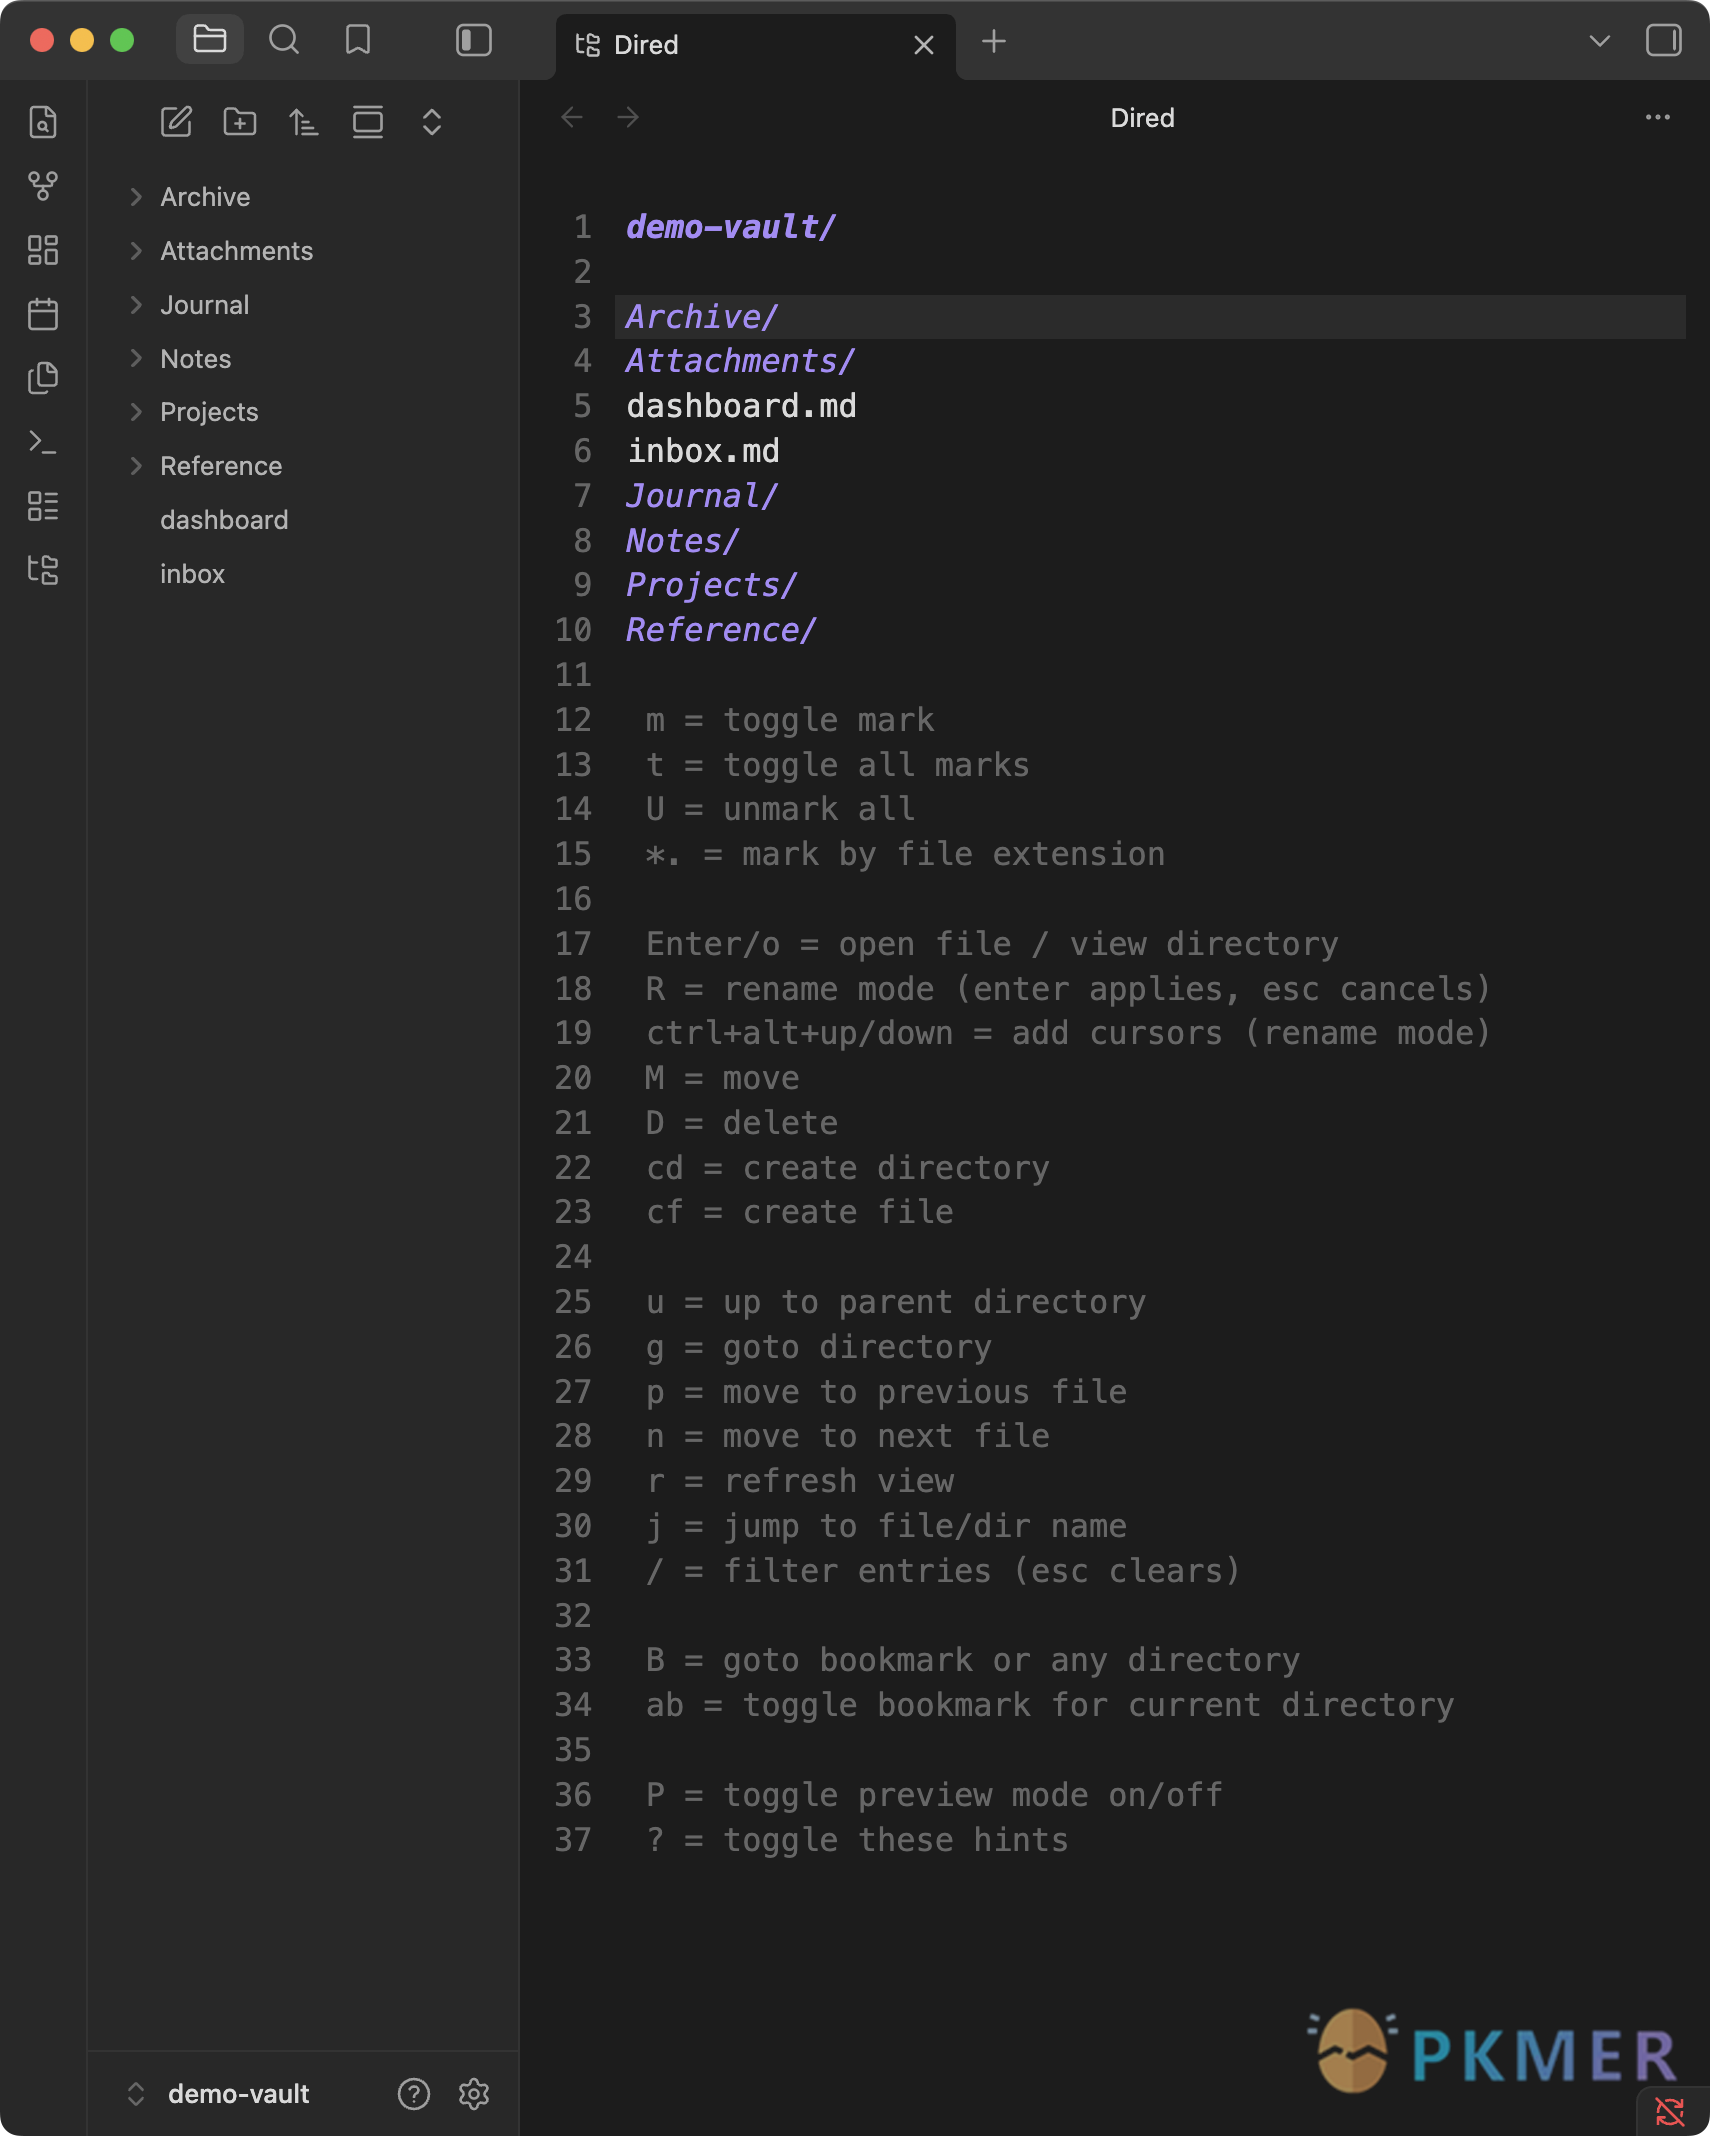Open the inbox note in sidebar

pos(192,574)
